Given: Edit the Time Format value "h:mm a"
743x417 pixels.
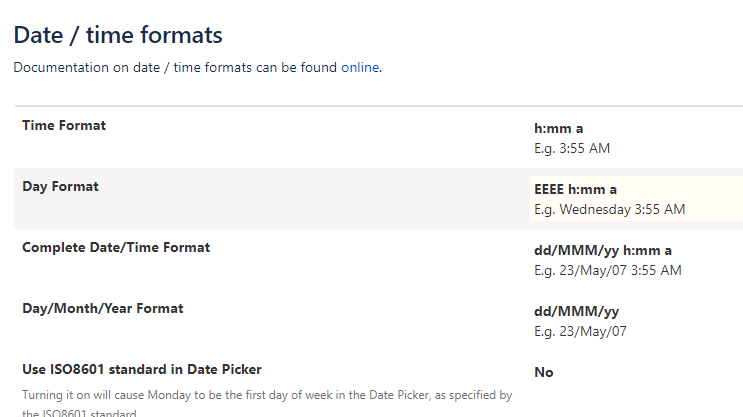Looking at the screenshot, I should point(558,130).
